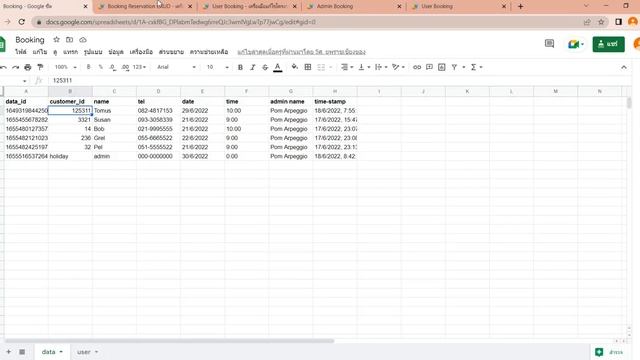This screenshot has width=640, height=360.
Task: Switch to the Booking Reservation browser tab
Action: coord(145,7)
